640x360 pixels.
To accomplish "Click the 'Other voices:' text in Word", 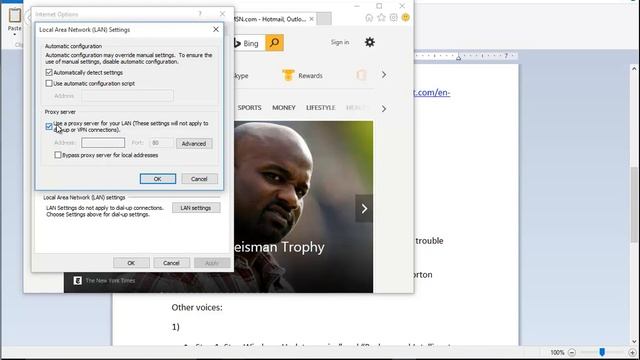I will point(197,307).
